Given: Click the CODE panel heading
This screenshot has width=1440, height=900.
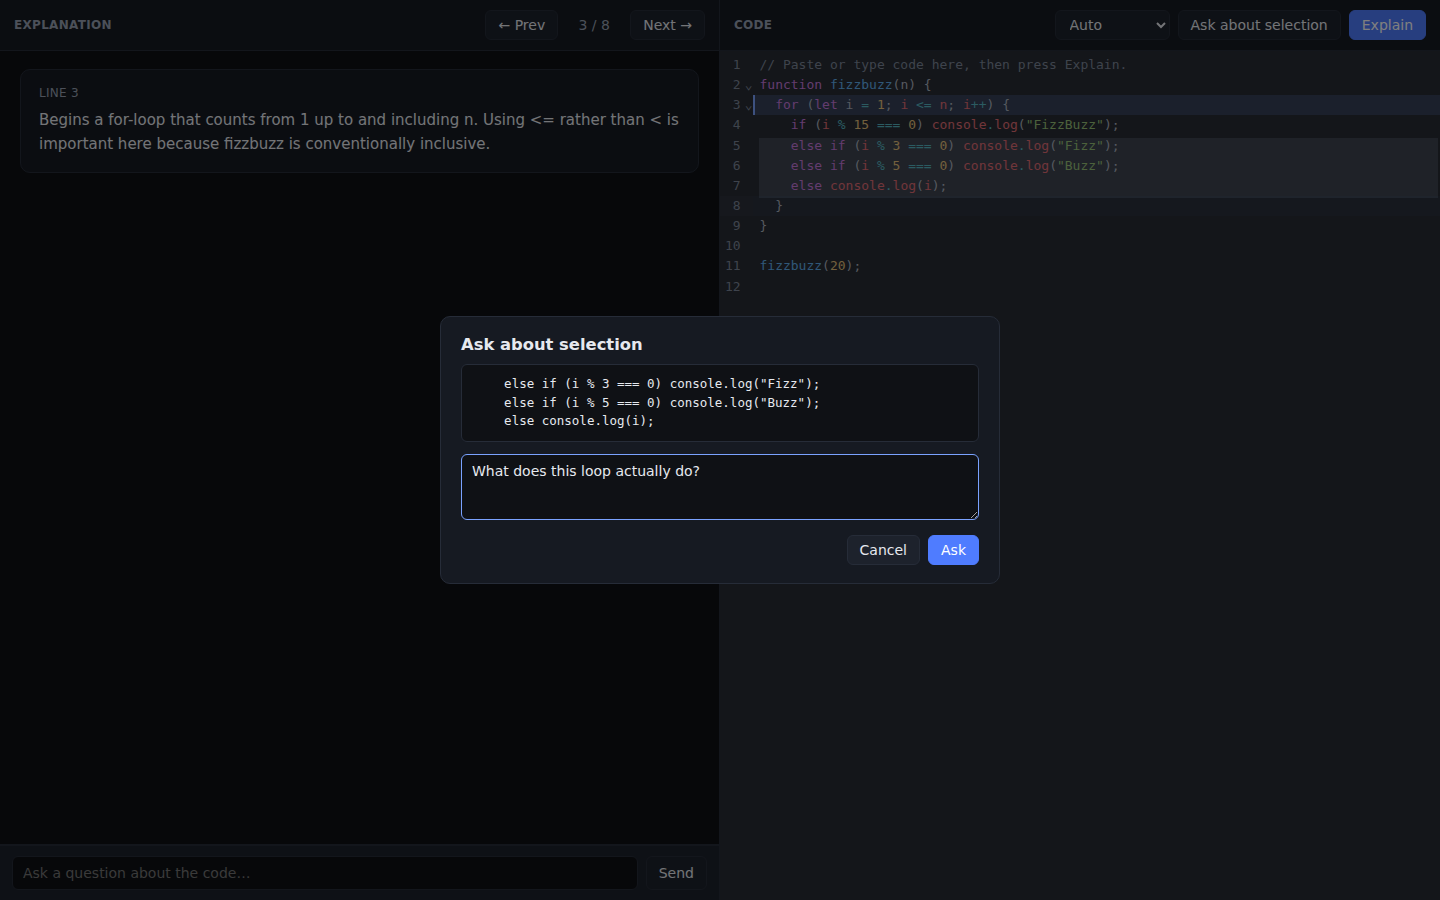Looking at the screenshot, I should [753, 25].
